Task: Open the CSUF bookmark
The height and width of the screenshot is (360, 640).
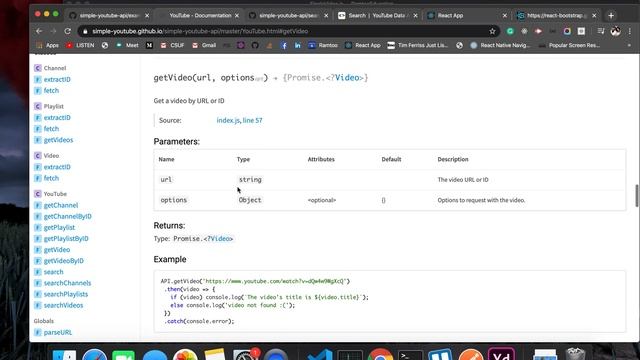Action: click(x=172, y=45)
